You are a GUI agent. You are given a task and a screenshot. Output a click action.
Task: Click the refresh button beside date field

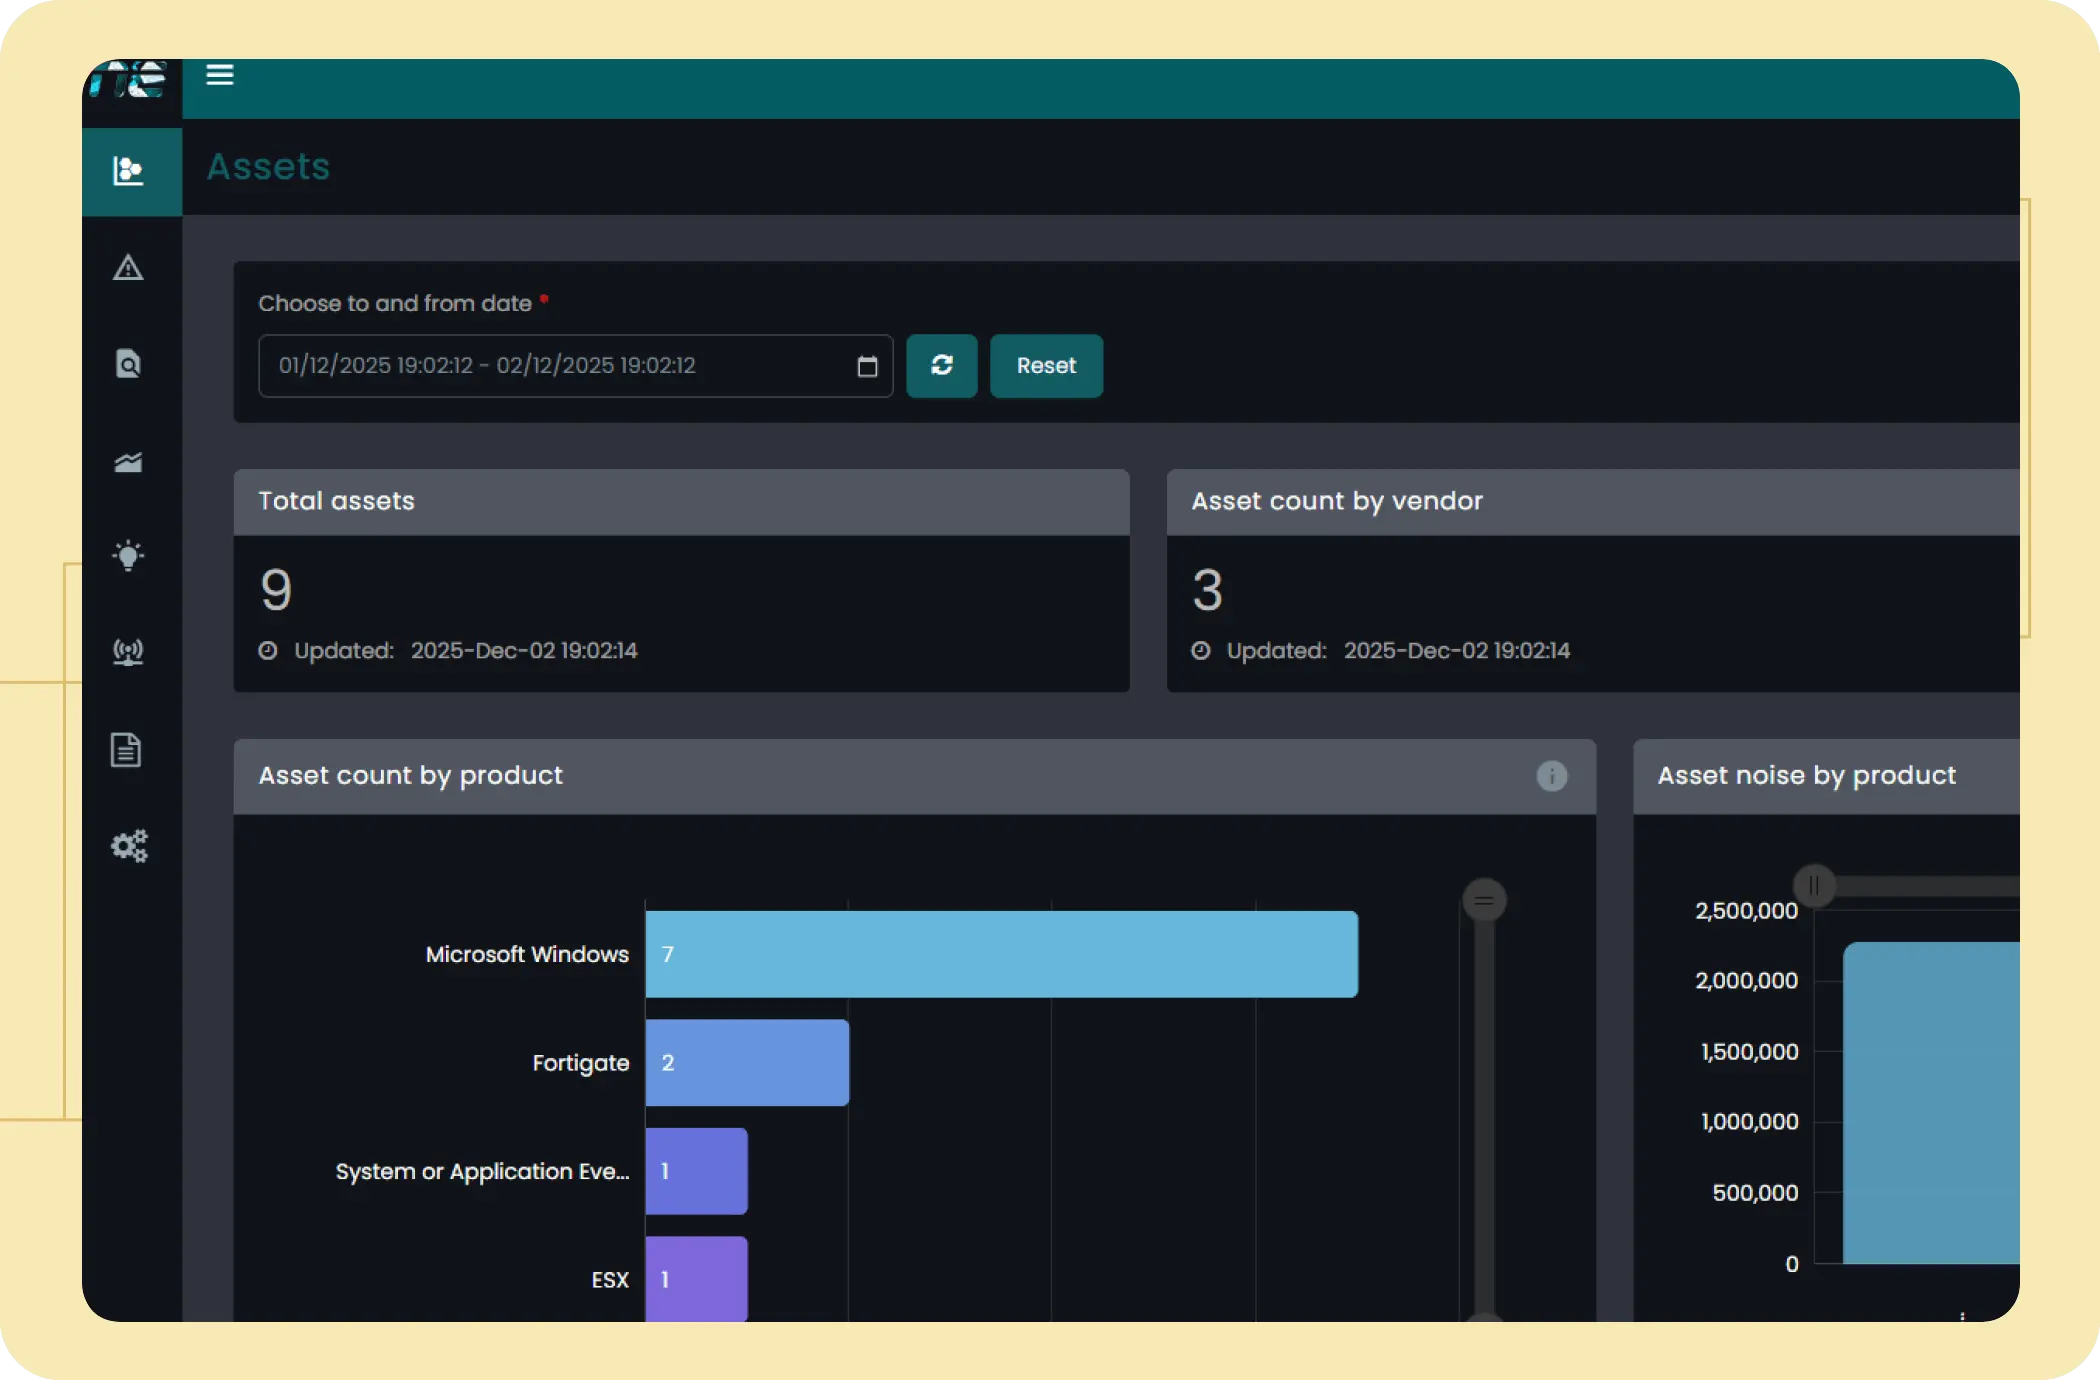tap(941, 366)
